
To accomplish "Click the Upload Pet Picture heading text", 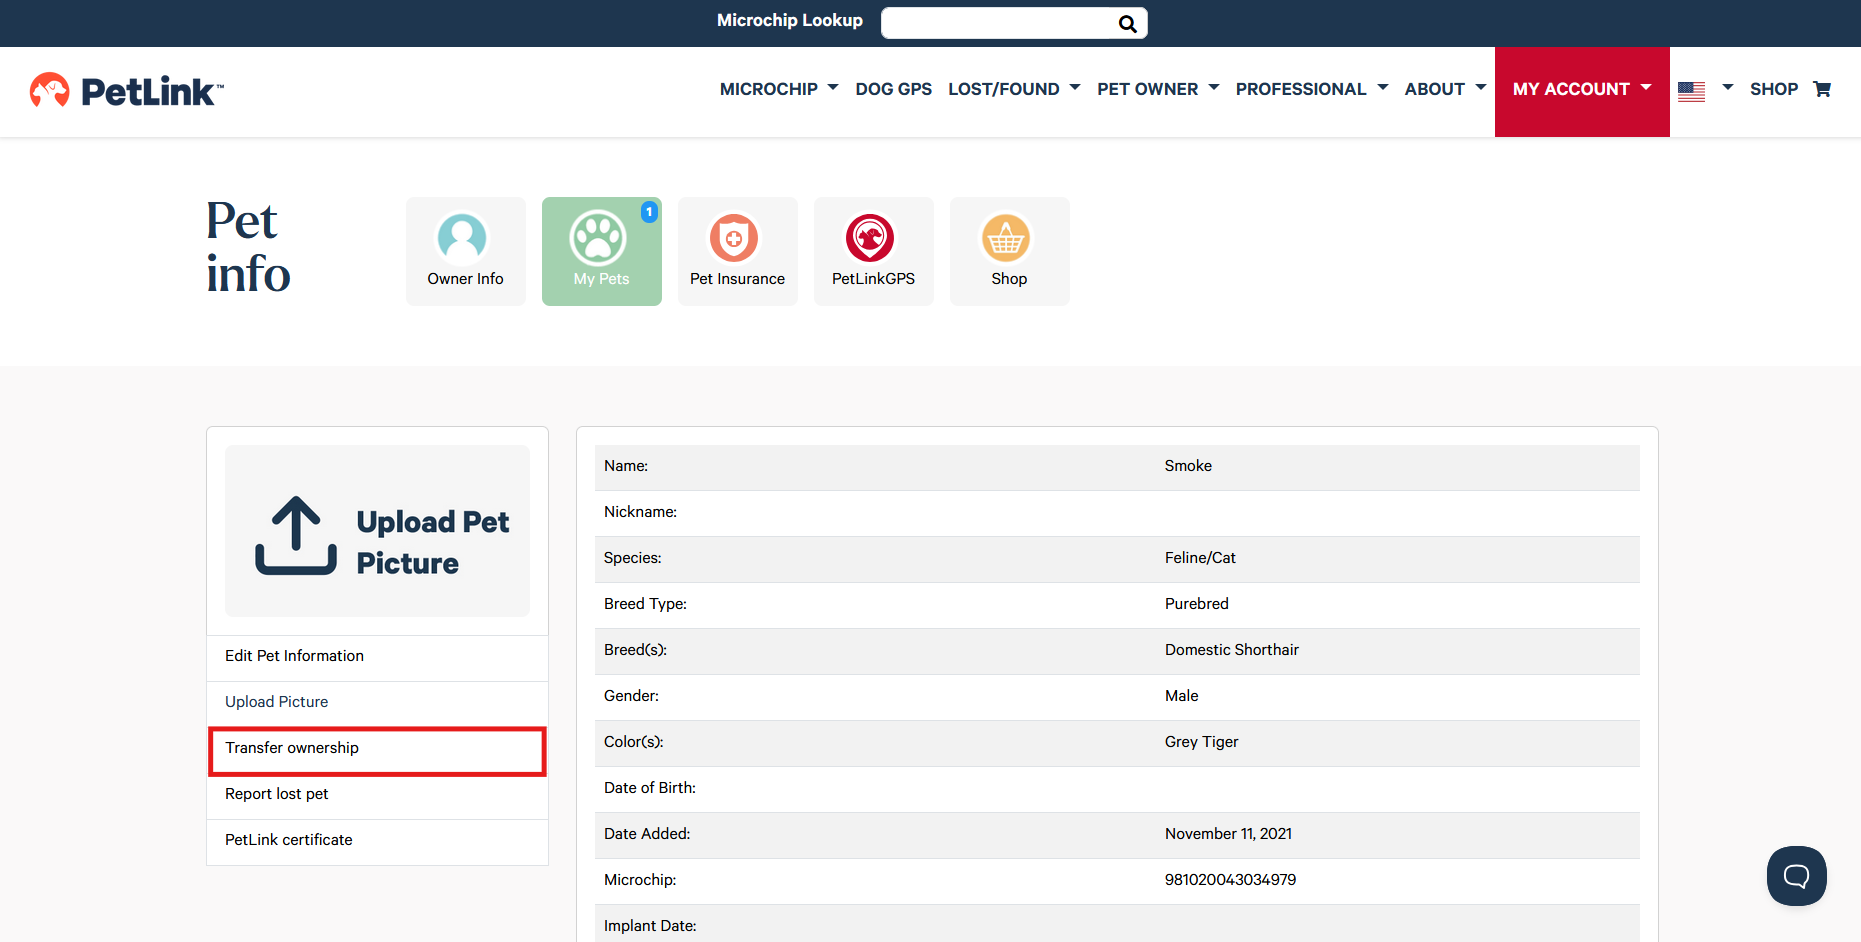I will tap(433, 542).
